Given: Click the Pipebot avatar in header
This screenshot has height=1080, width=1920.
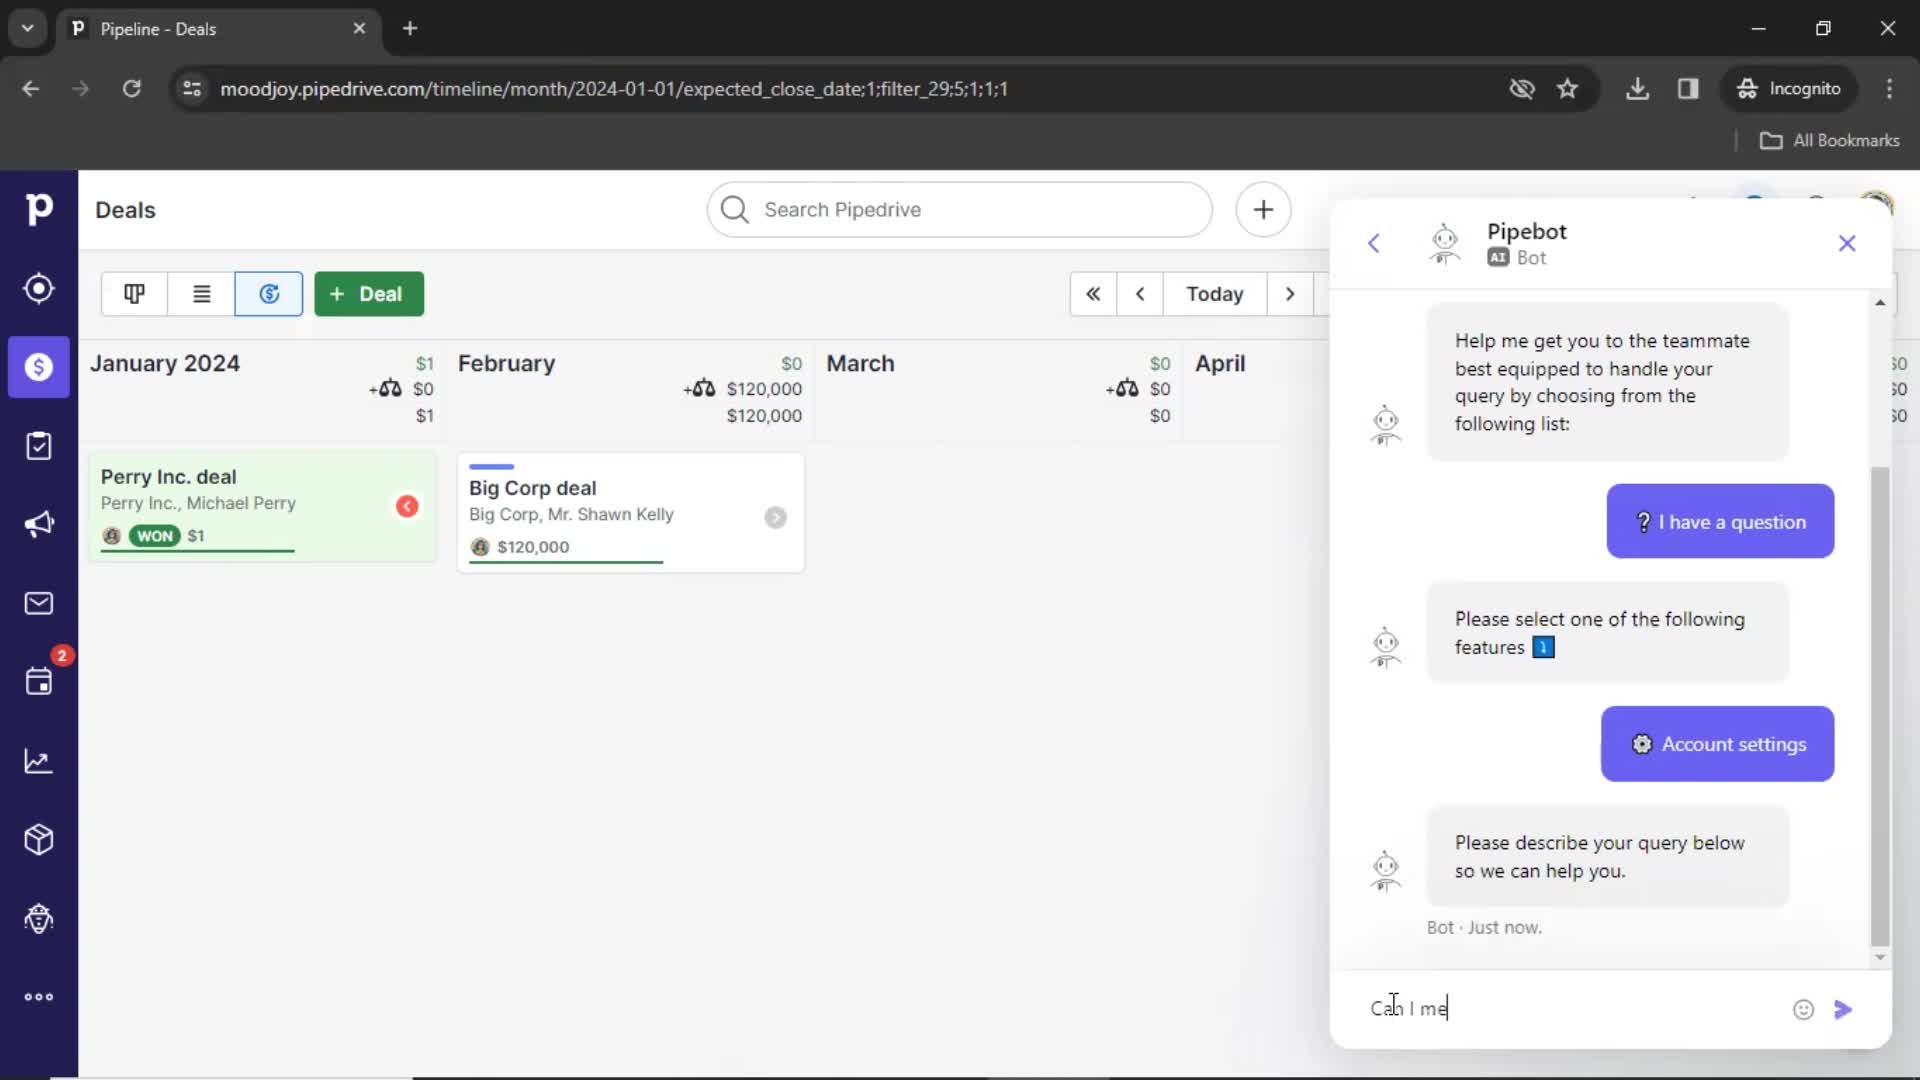Looking at the screenshot, I should [1444, 243].
